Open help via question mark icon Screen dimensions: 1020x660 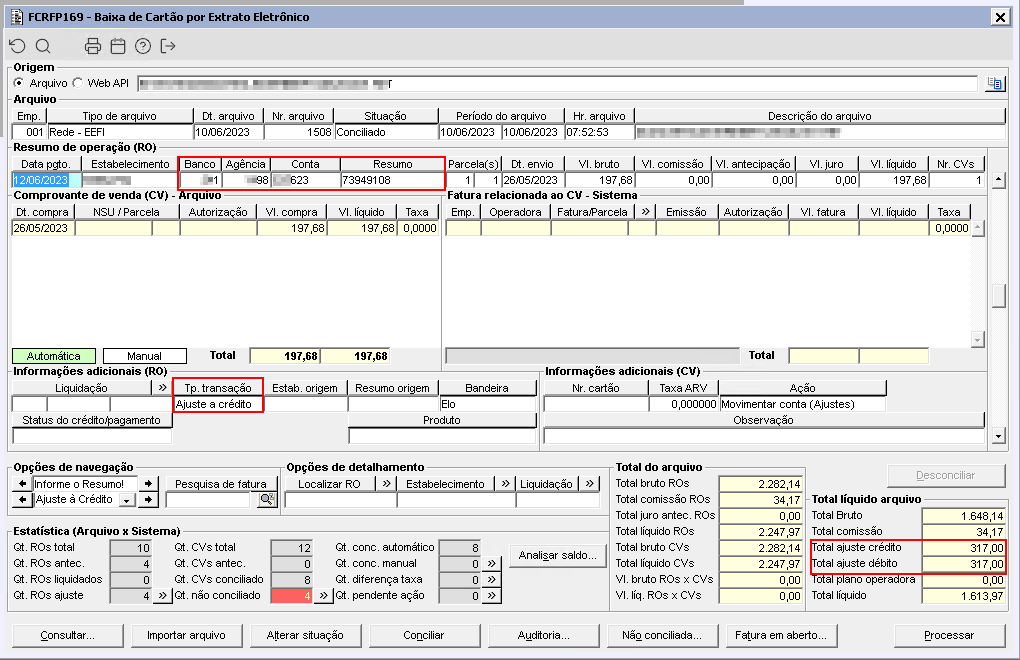click(x=143, y=46)
